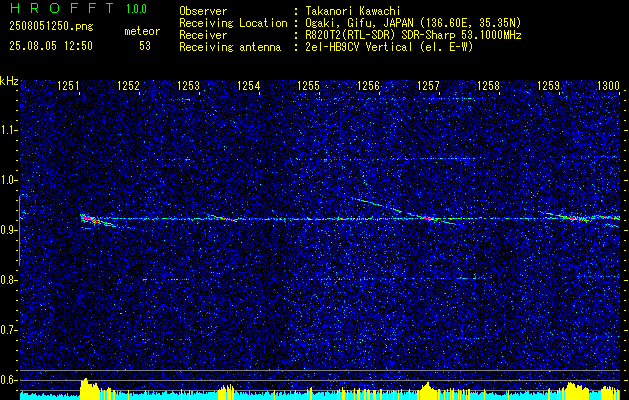Click the 1251 time marker
The width and height of the screenshot is (629, 400).
tap(69, 85)
